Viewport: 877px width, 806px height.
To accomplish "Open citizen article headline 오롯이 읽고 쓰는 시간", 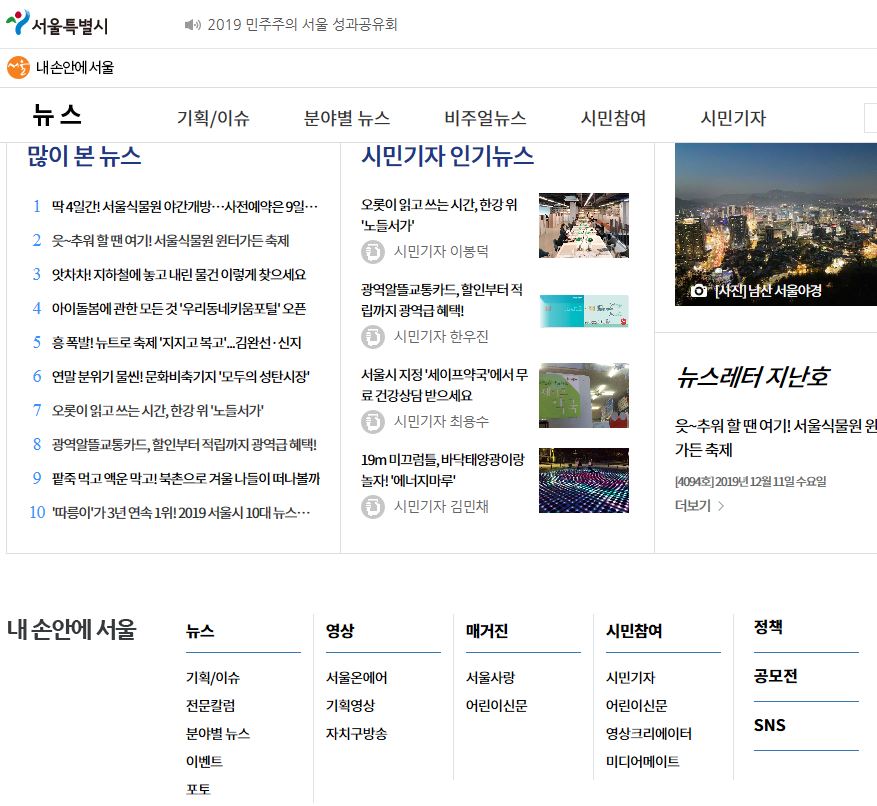I will pos(439,215).
